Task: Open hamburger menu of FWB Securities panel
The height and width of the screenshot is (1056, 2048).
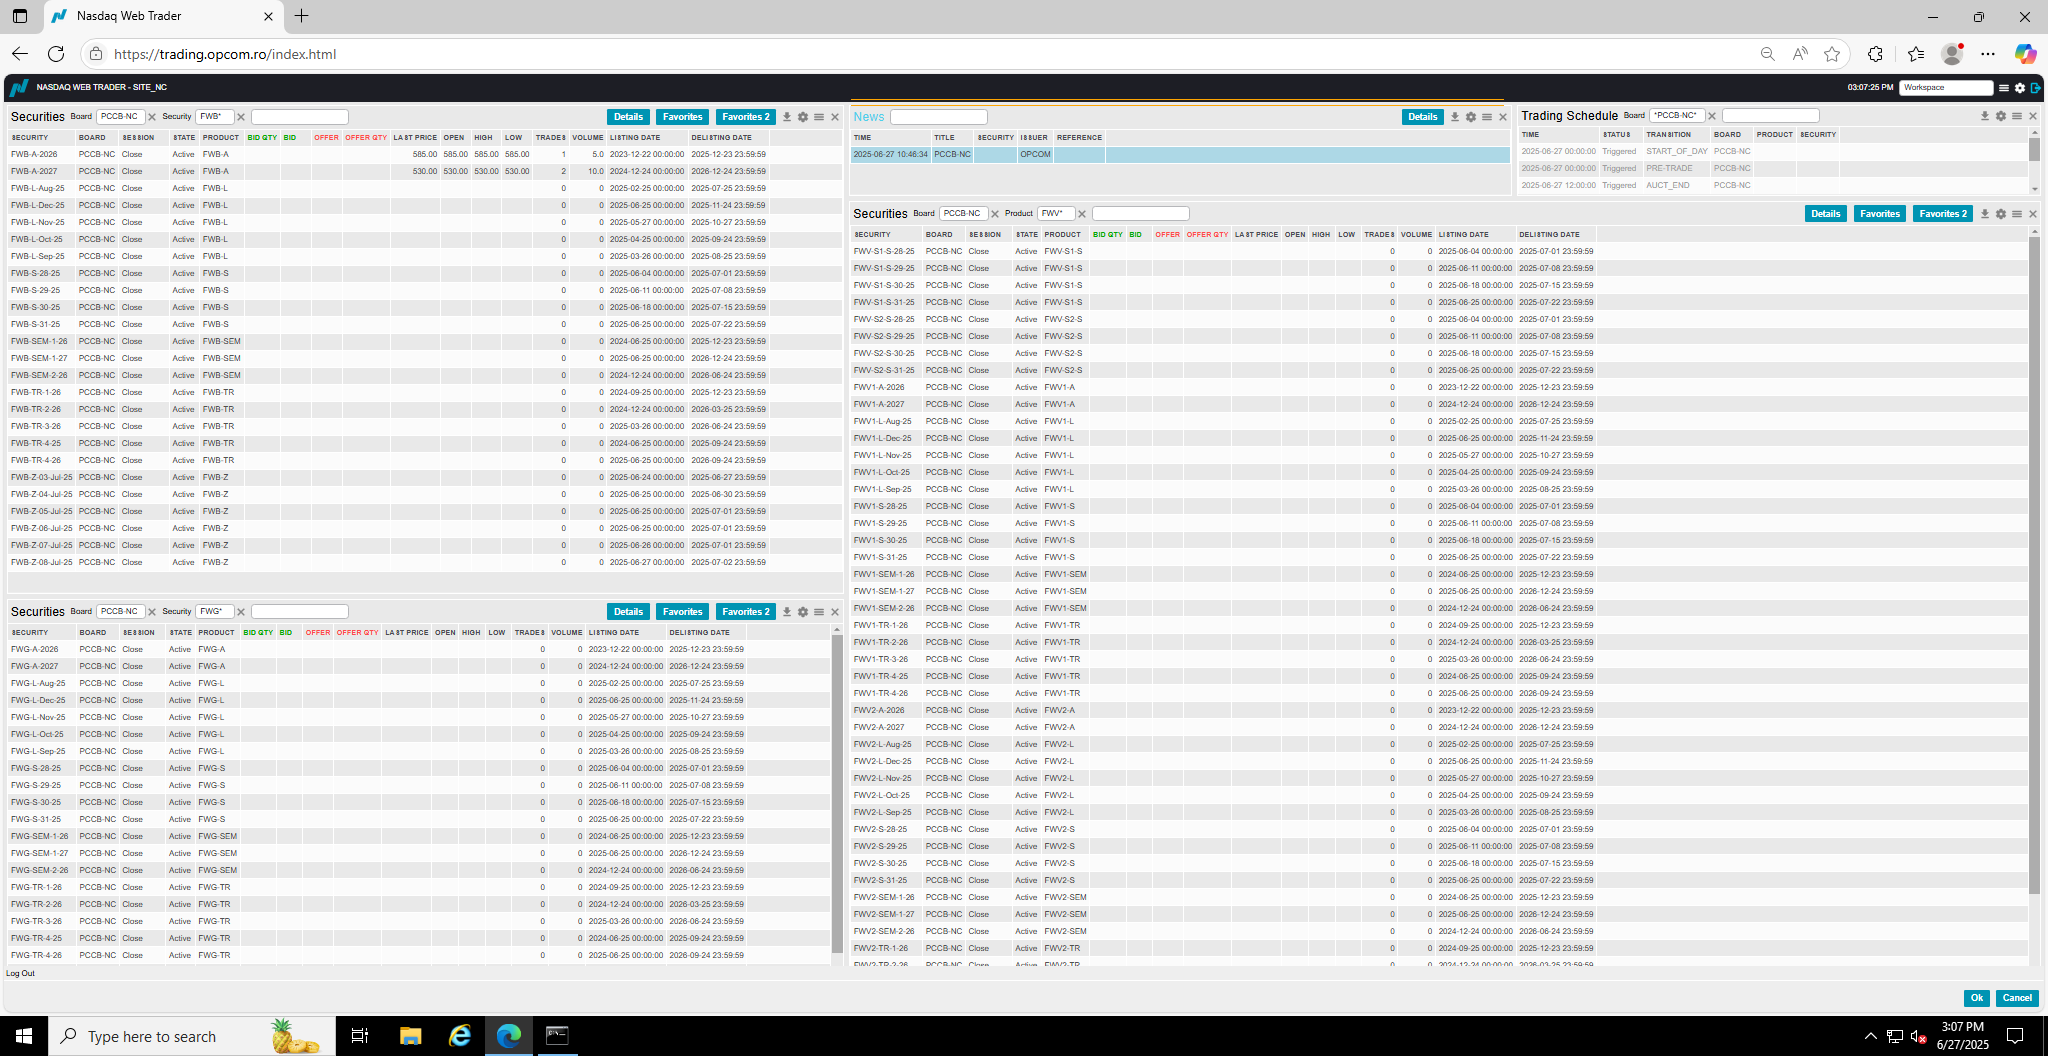Action: tap(819, 117)
